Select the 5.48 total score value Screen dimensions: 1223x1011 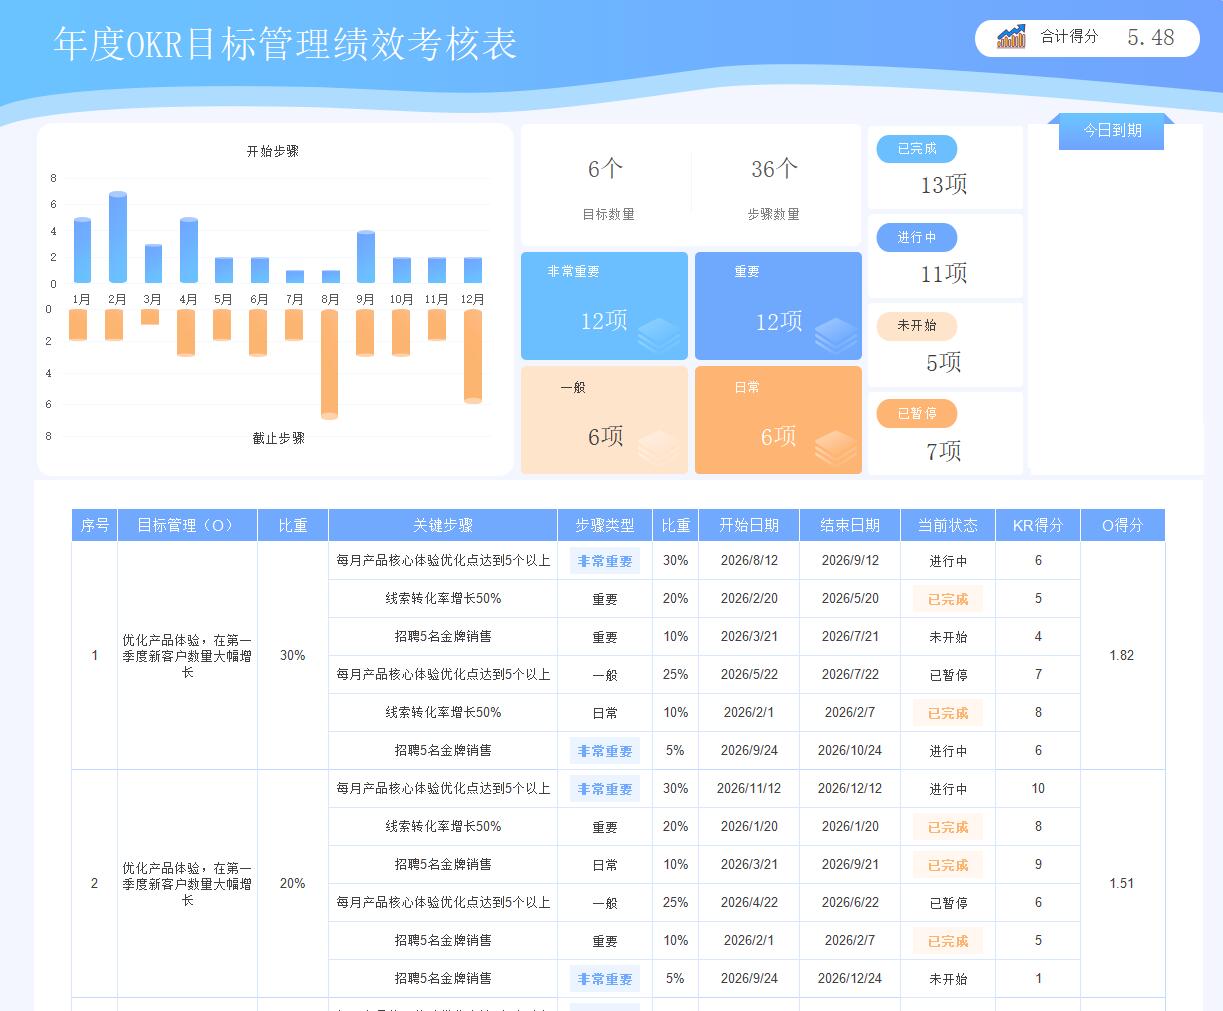click(1150, 38)
